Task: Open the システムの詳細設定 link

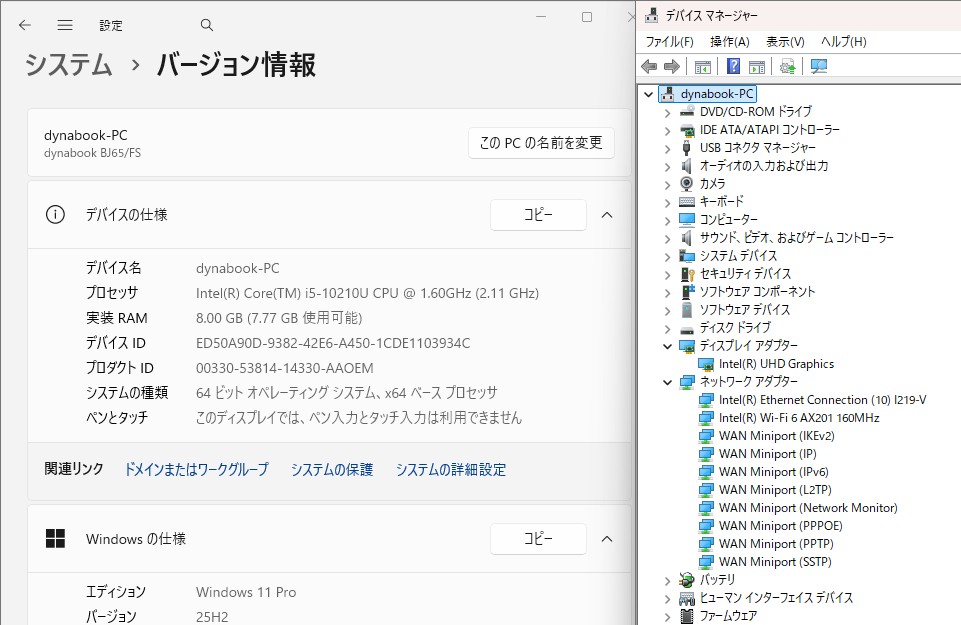Action: coord(450,469)
